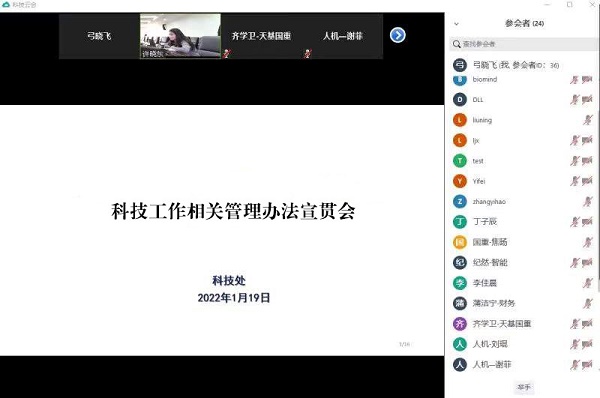
Task: Click the 参会者 (24) panel header
Action: point(524,23)
